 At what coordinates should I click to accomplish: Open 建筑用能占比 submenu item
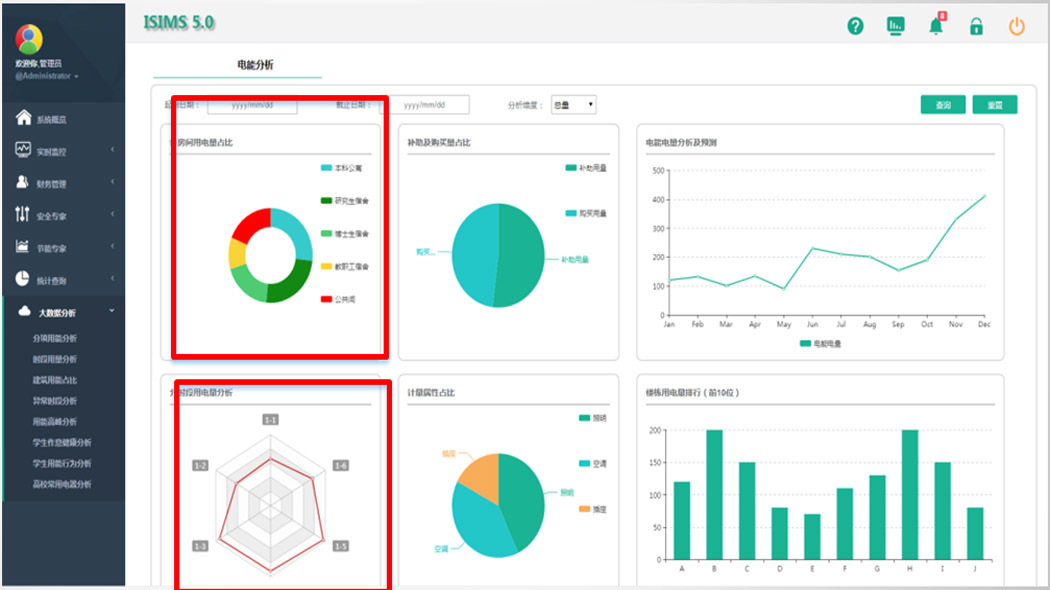(55, 380)
